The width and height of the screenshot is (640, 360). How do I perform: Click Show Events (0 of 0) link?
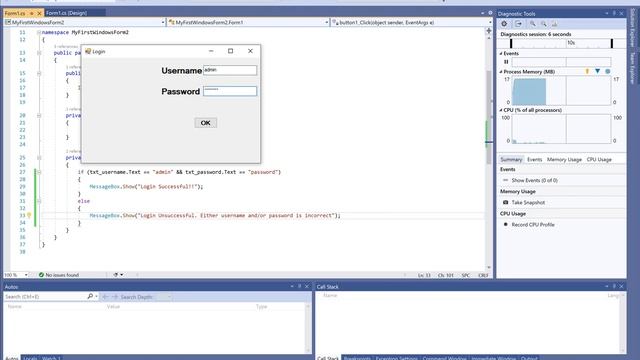click(534, 180)
